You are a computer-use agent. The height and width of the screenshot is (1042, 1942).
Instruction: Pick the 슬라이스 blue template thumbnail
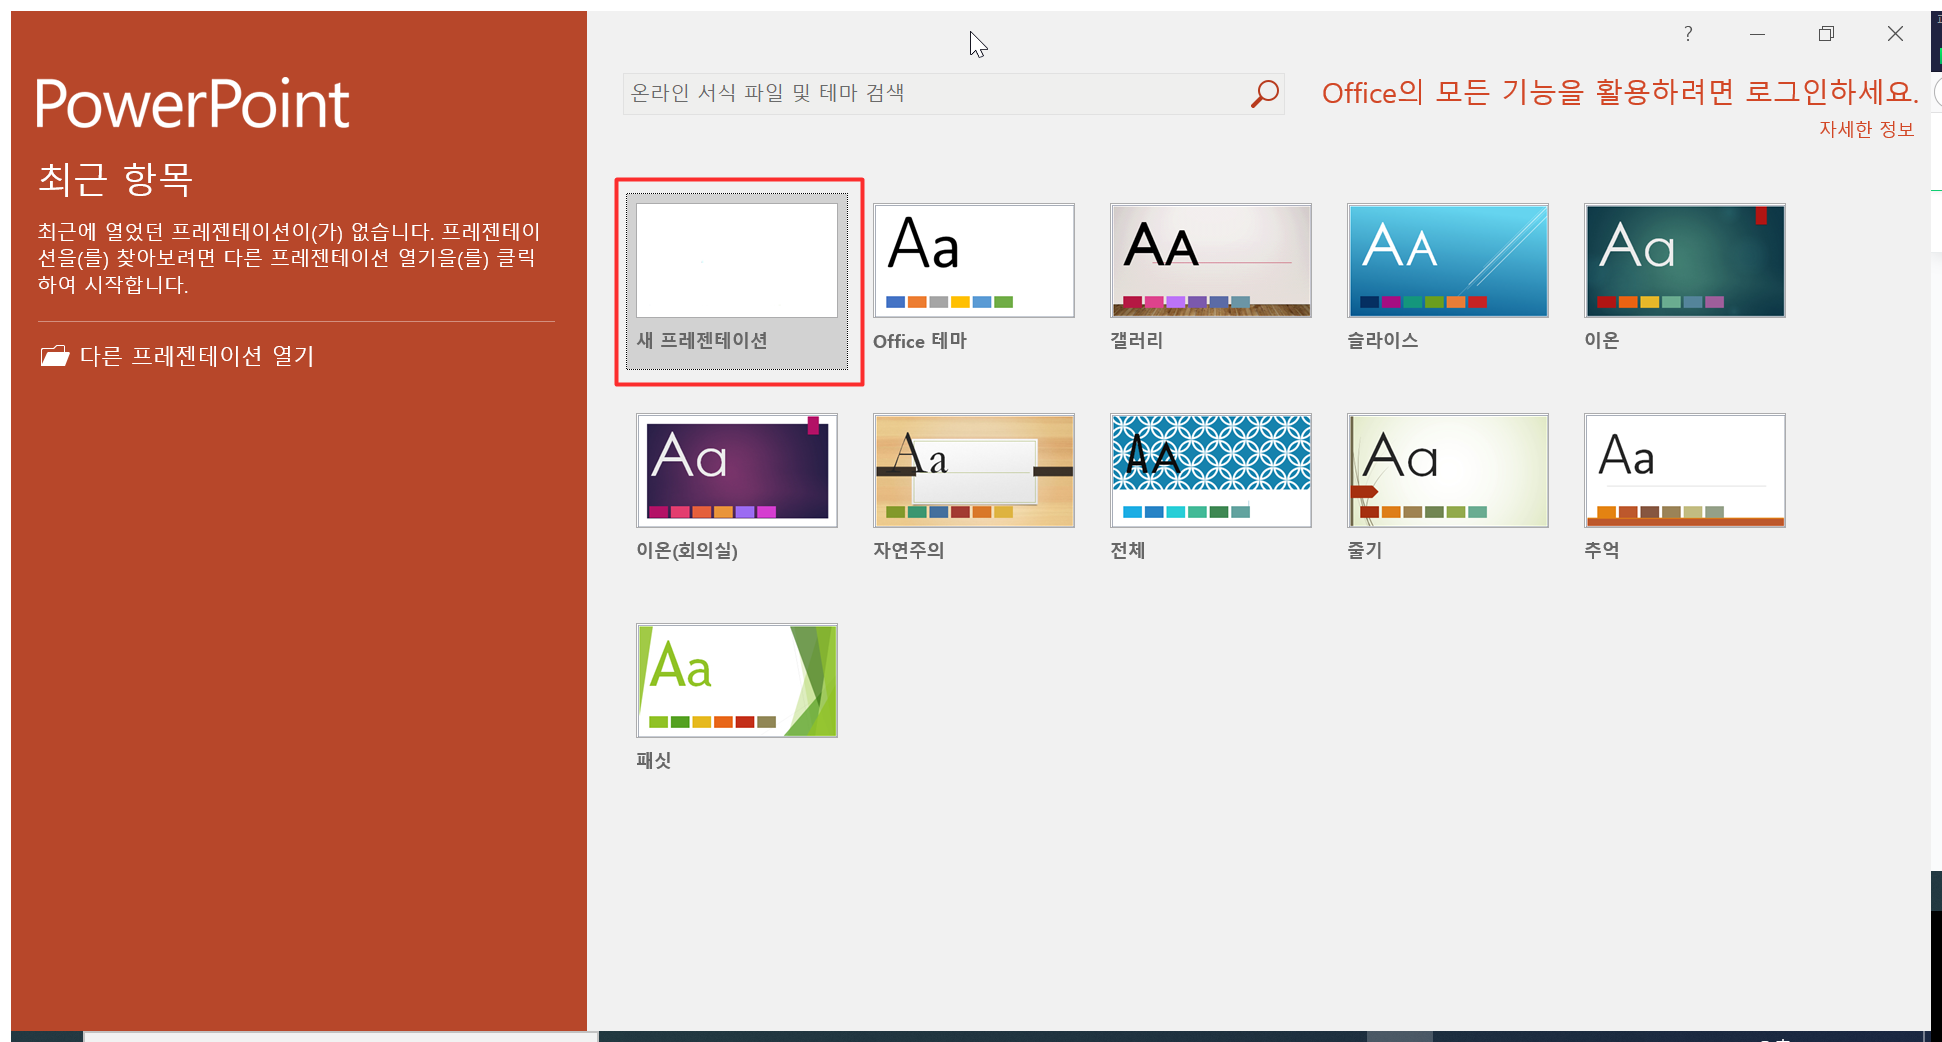click(x=1448, y=261)
